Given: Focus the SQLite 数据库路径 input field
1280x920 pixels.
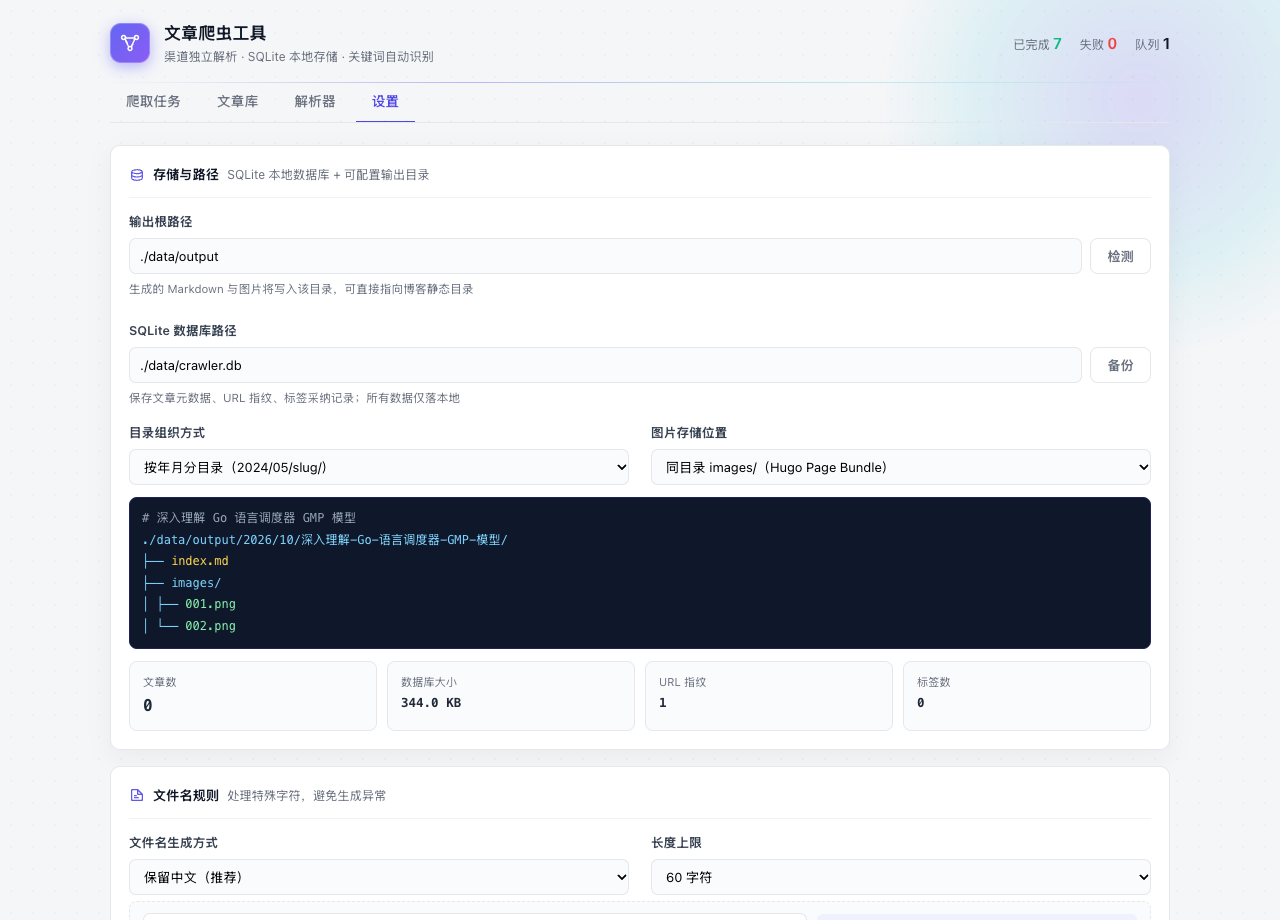Looking at the screenshot, I should pyautogui.click(x=605, y=365).
